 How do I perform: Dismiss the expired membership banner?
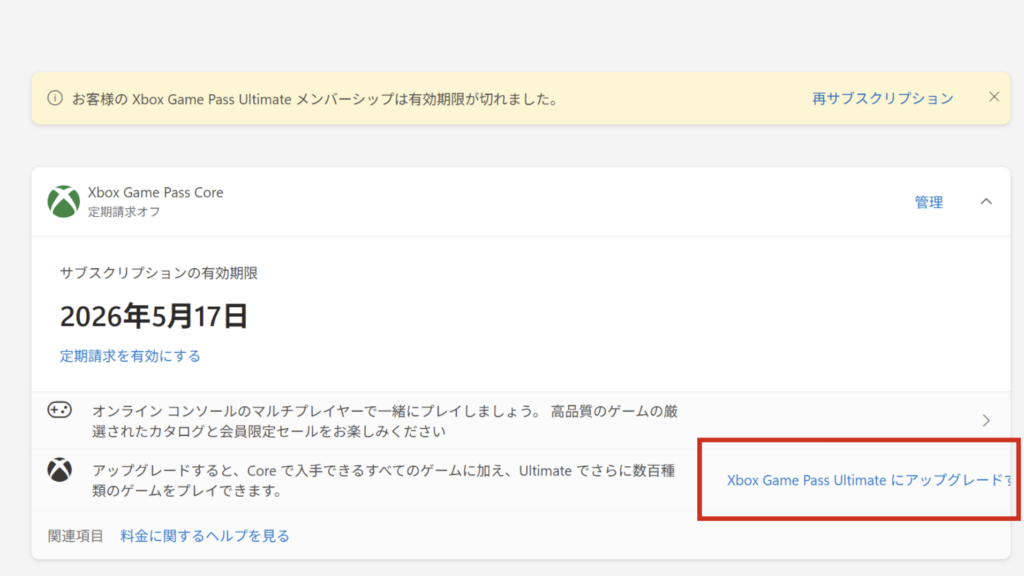pos(994,97)
